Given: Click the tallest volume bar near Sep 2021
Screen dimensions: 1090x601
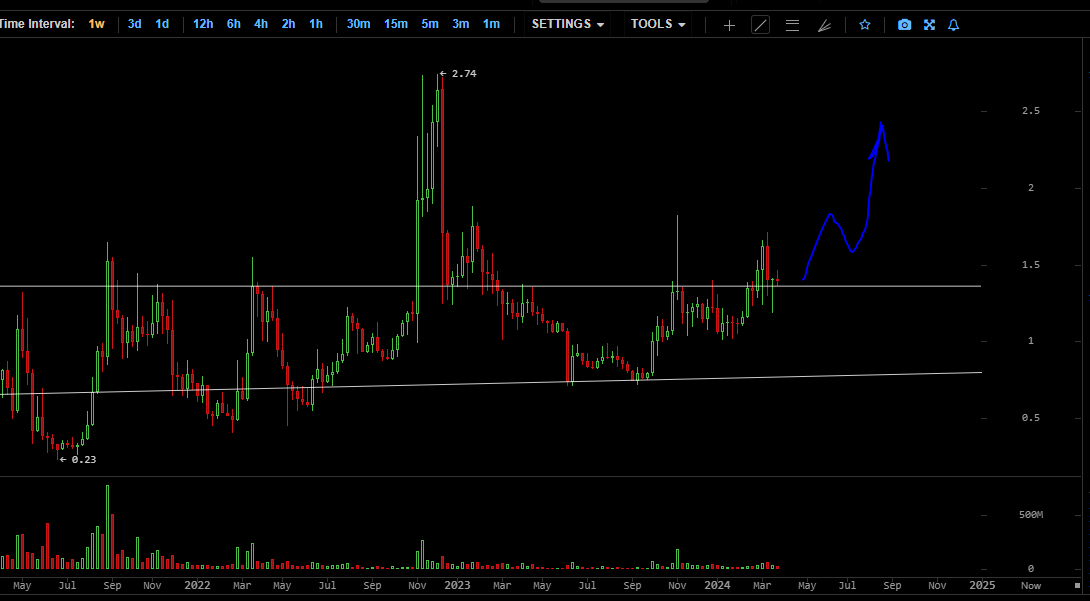Looking at the screenshot, I should point(107,527).
